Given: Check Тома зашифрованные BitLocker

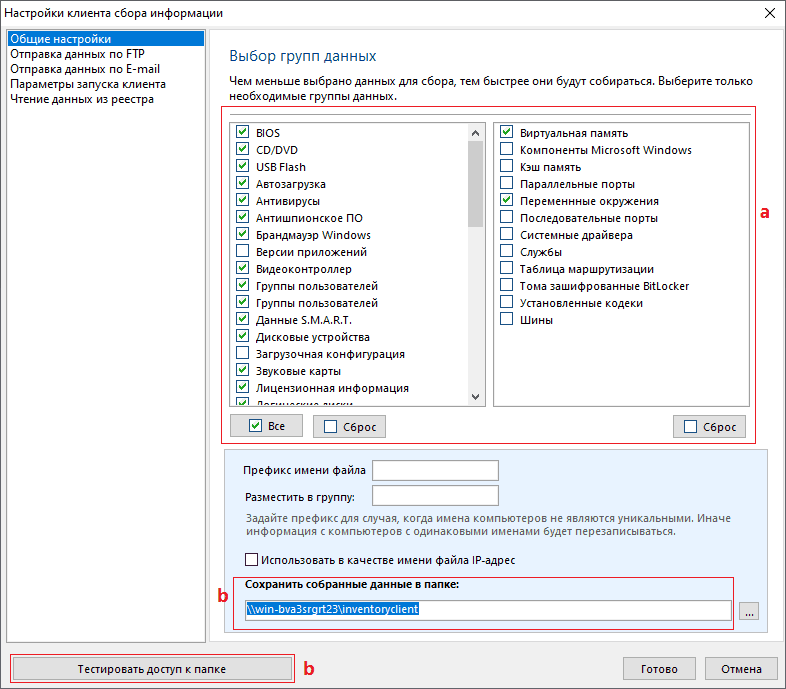Looking at the screenshot, I should tap(507, 286).
